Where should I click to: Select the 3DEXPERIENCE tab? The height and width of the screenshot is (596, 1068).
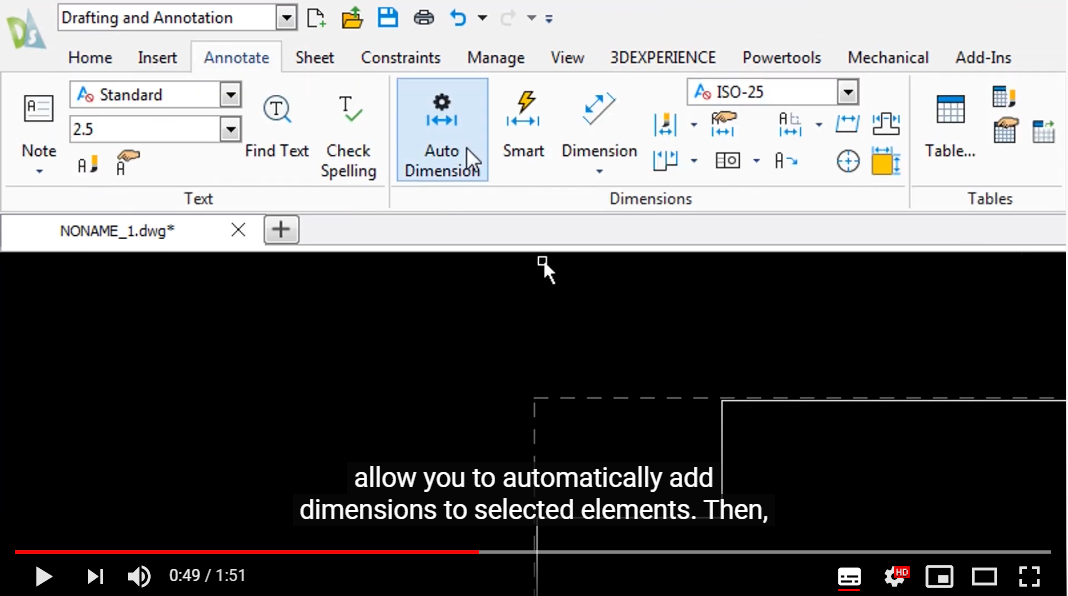[x=663, y=58]
